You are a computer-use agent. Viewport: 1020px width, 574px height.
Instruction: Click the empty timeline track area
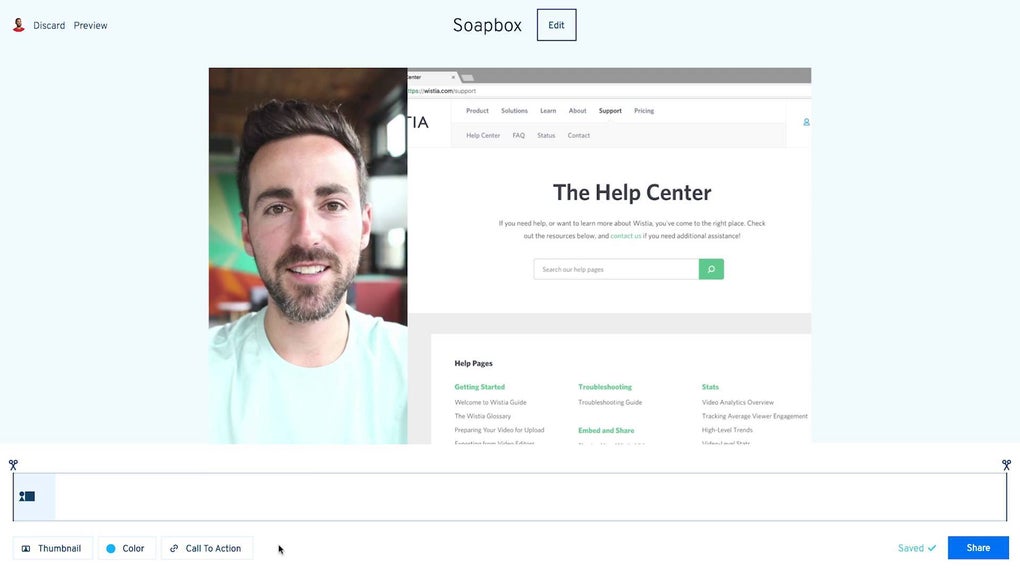coord(530,497)
